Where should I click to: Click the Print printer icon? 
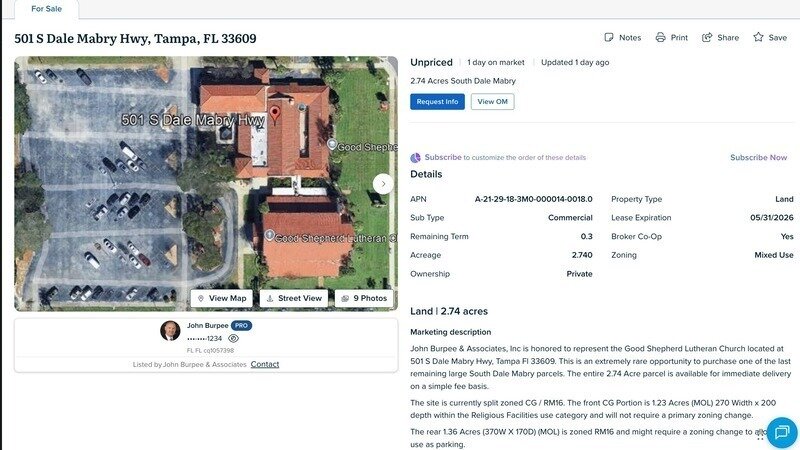pyautogui.click(x=660, y=37)
